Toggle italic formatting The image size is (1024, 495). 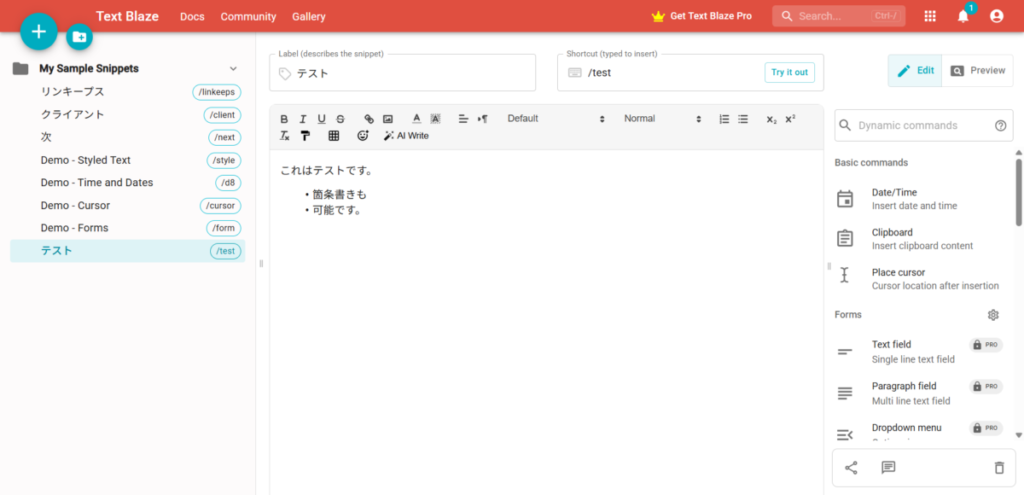pos(302,119)
